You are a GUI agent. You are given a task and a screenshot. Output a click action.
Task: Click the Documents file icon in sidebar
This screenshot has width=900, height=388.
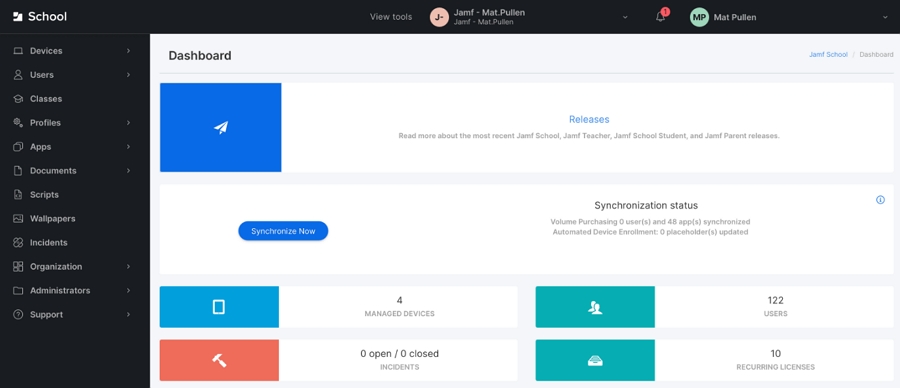tap(18, 170)
